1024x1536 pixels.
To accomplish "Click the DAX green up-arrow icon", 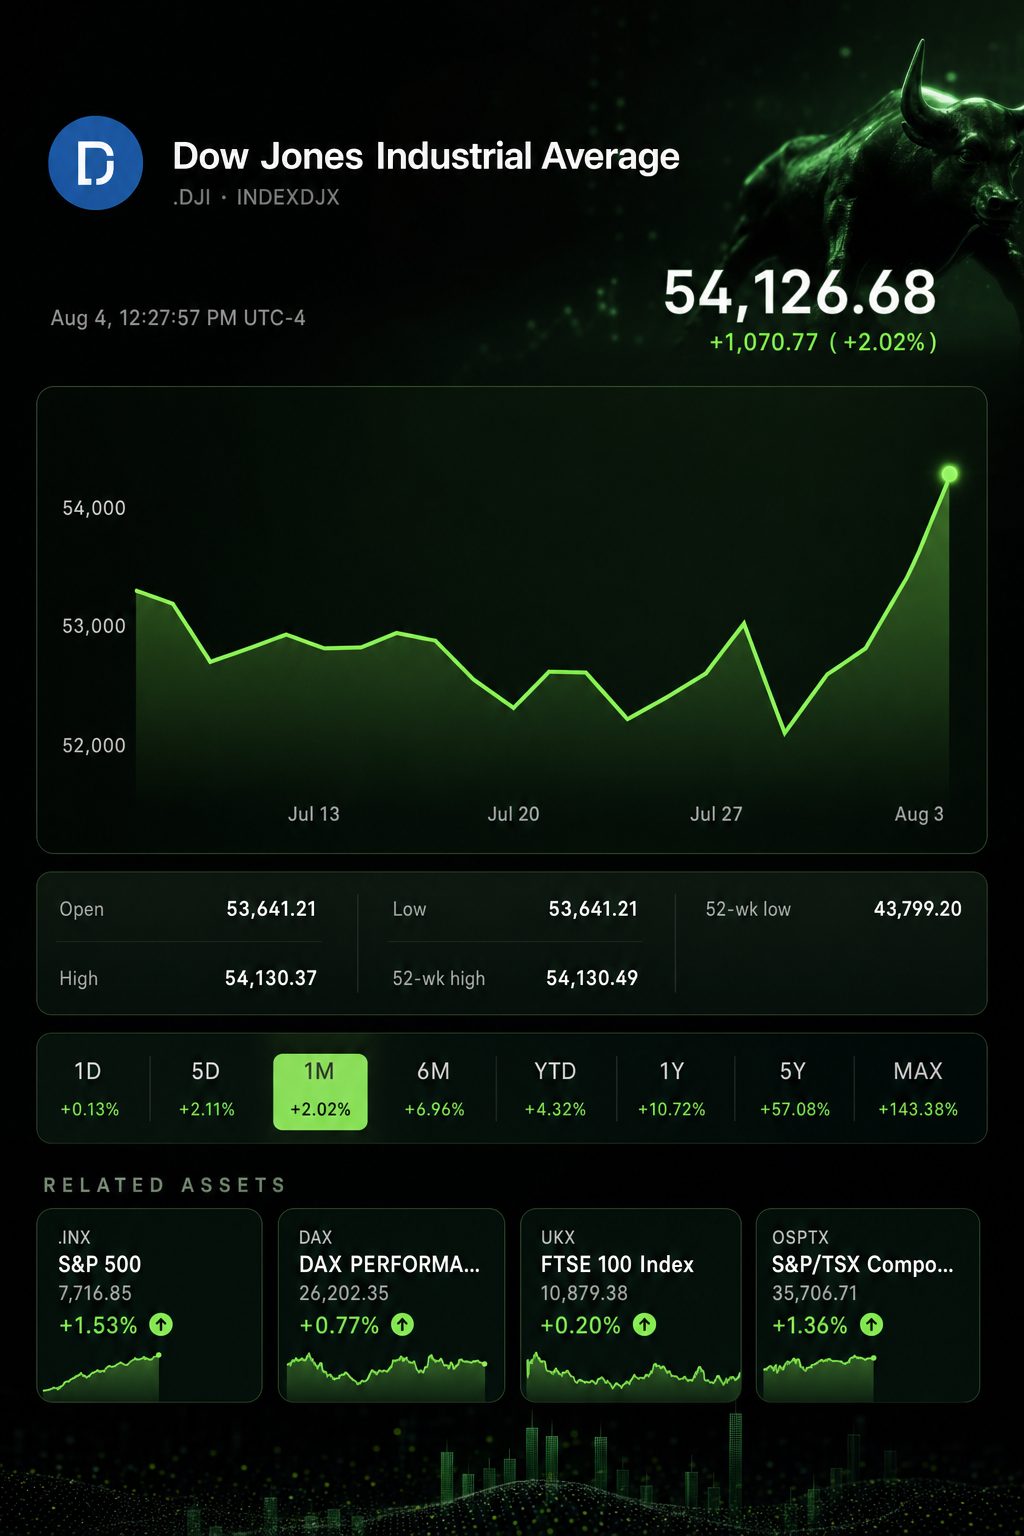I will click(x=402, y=1325).
